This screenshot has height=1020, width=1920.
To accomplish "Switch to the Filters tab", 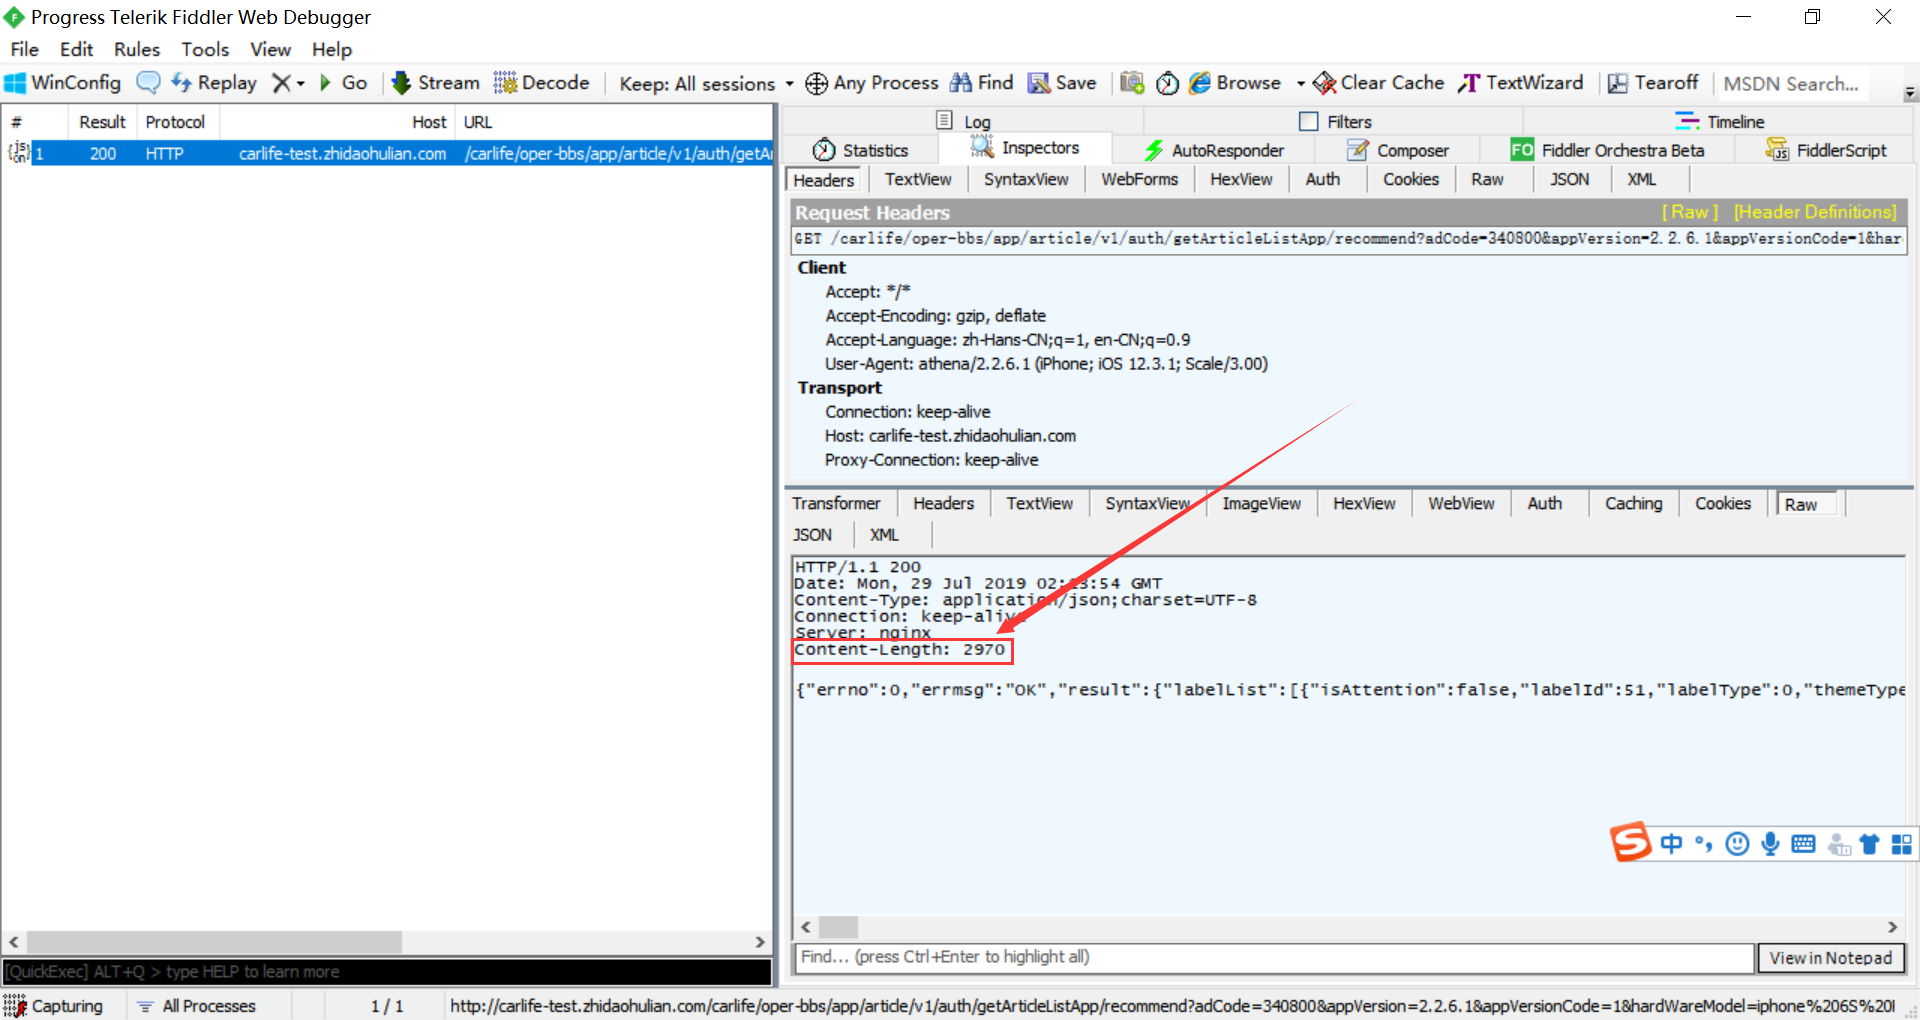I will point(1335,121).
